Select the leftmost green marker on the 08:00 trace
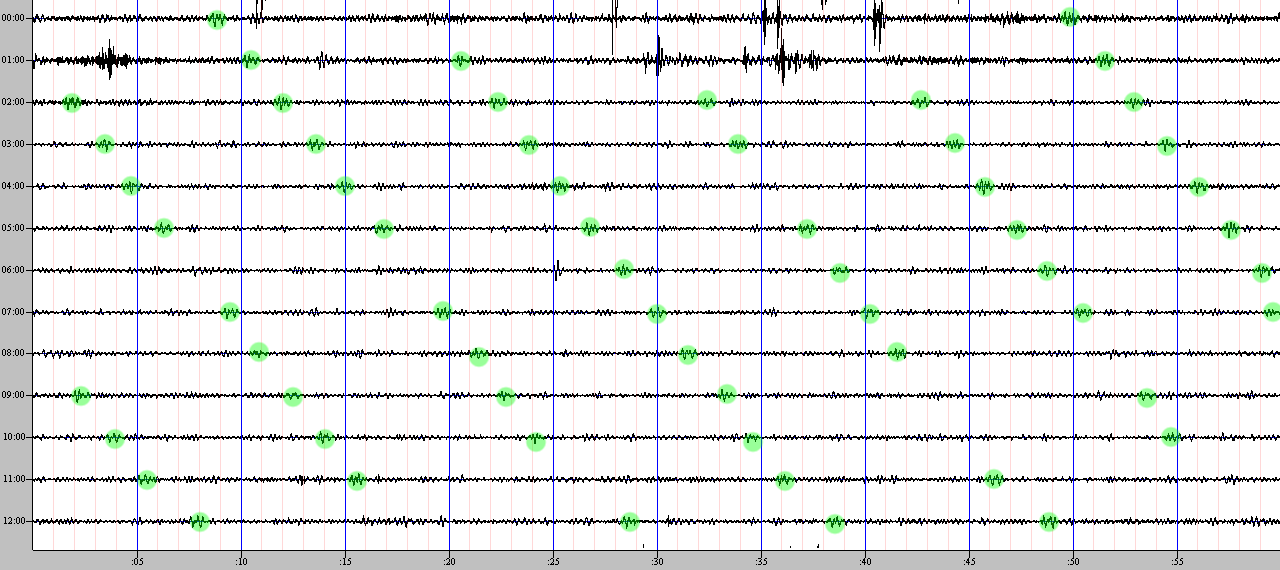Viewport: 1280px width, 570px height. pyautogui.click(x=259, y=352)
